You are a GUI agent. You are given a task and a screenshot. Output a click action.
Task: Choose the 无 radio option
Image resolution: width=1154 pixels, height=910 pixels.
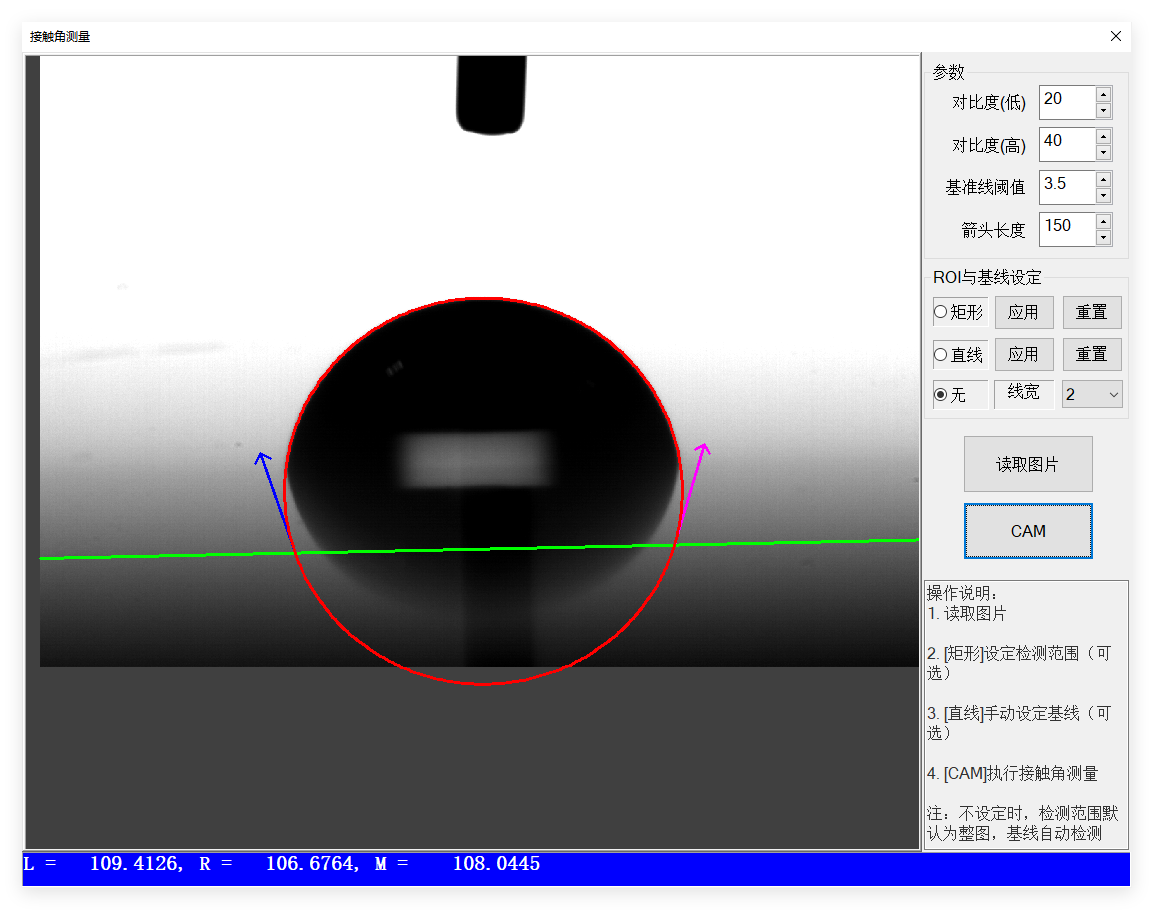click(x=941, y=395)
